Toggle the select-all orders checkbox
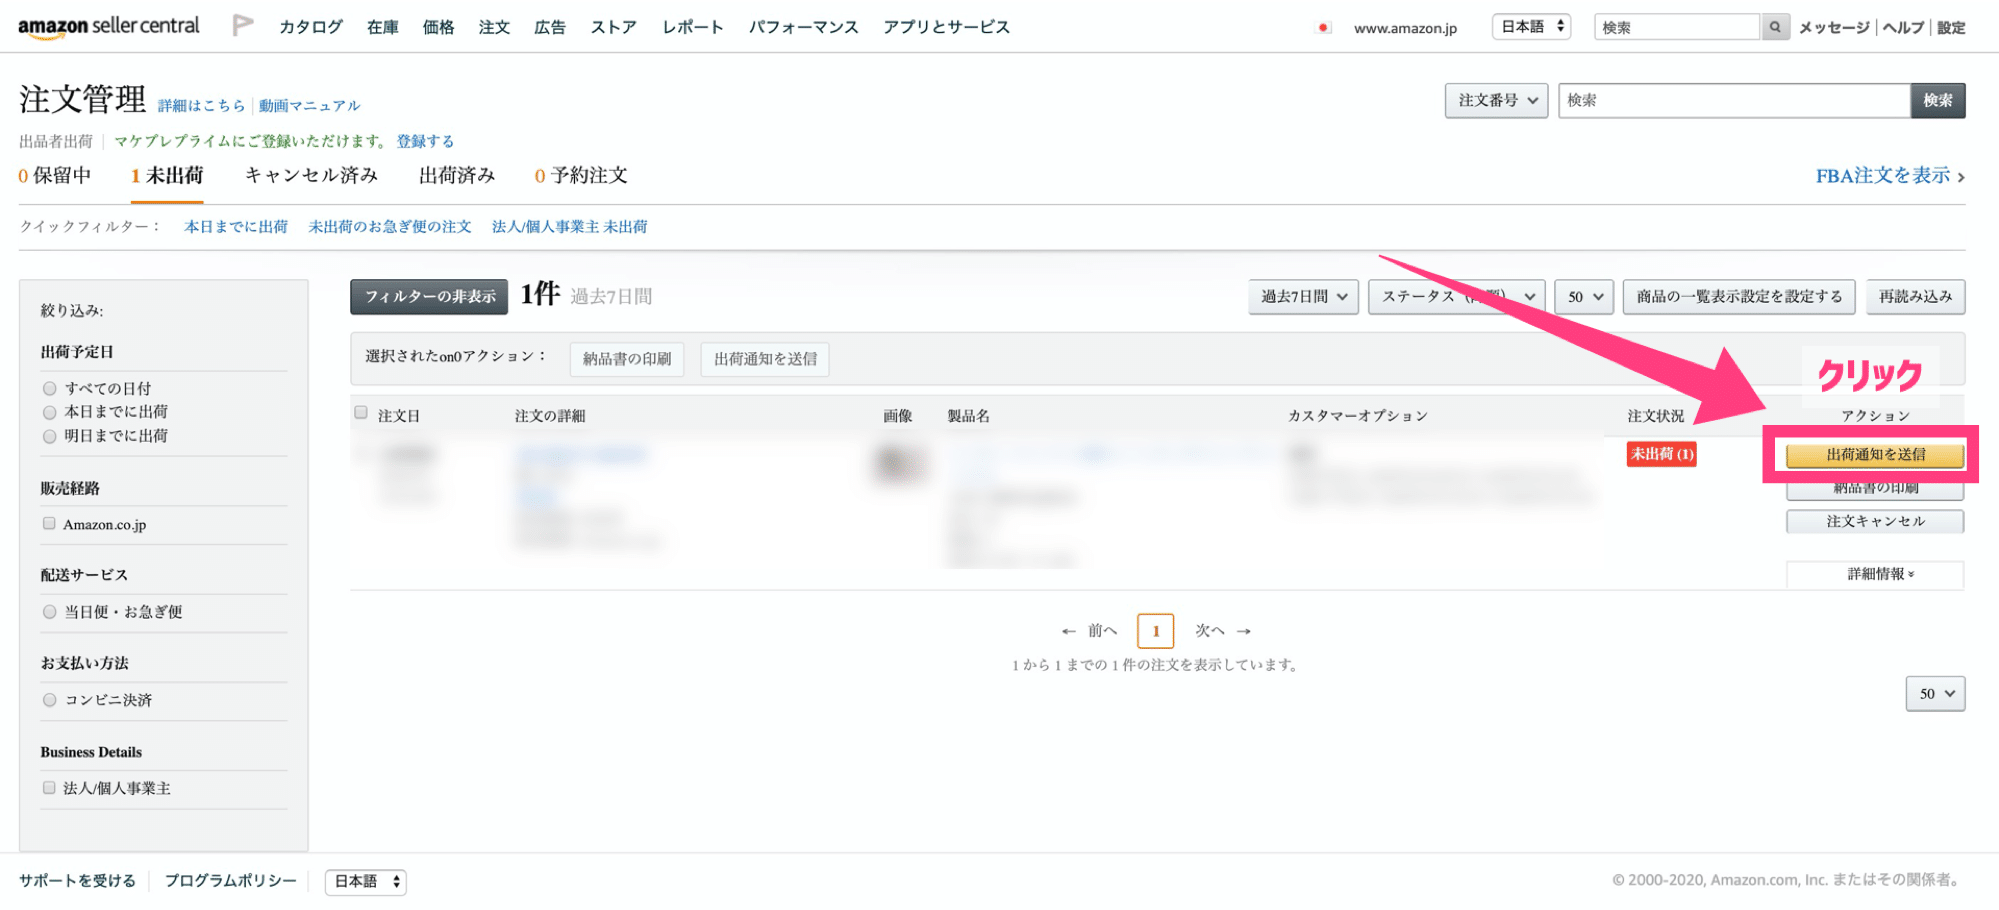This screenshot has width=1999, height=910. [x=361, y=412]
